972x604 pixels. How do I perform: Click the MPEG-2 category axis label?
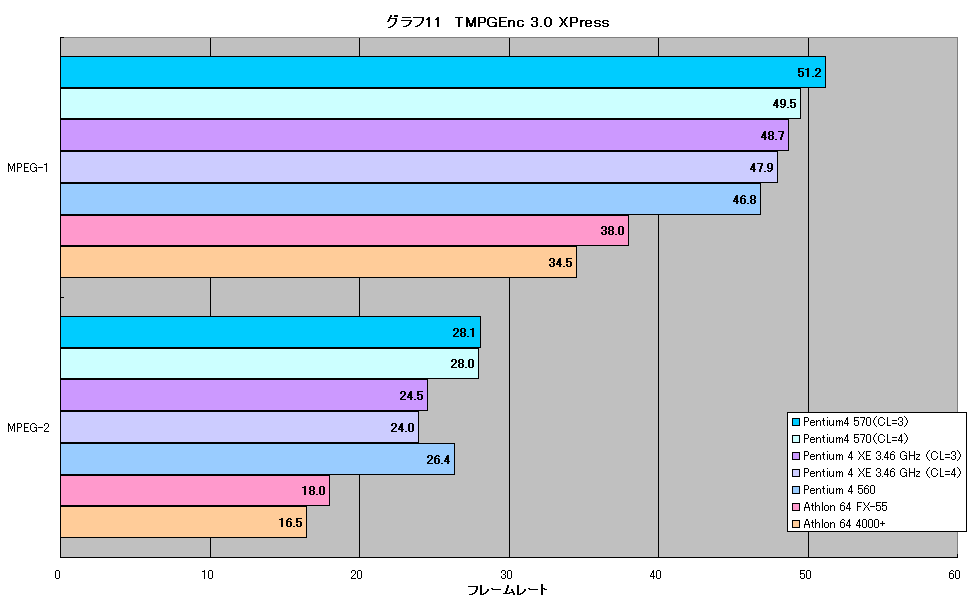[28, 427]
